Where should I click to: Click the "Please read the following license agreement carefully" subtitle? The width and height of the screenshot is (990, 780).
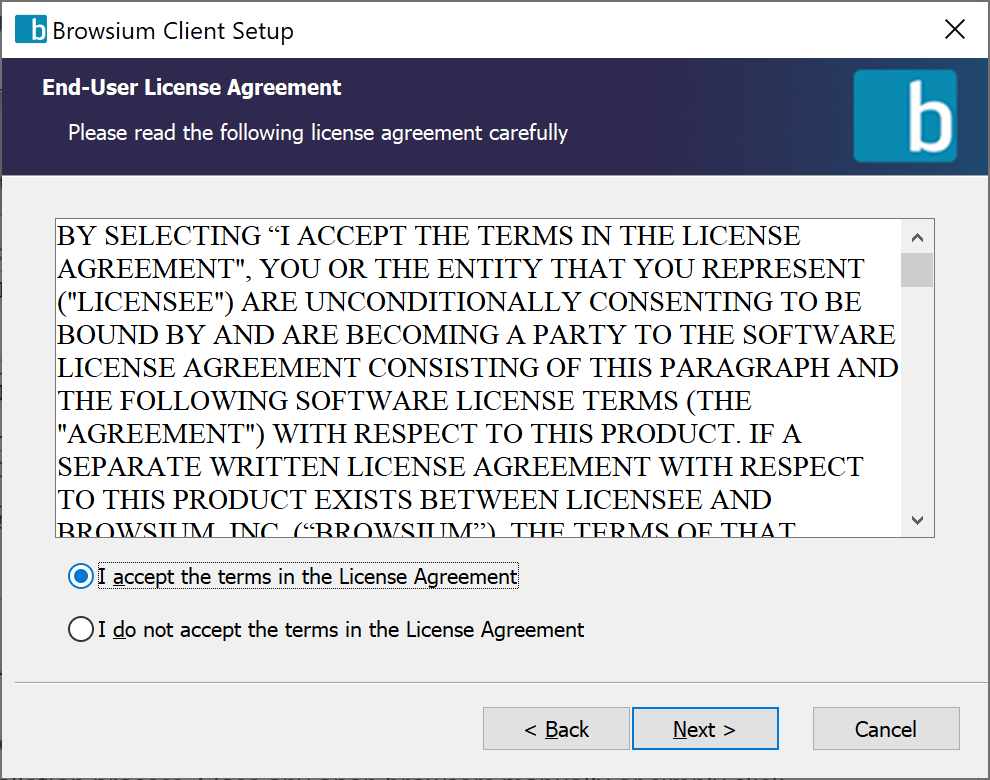(318, 132)
